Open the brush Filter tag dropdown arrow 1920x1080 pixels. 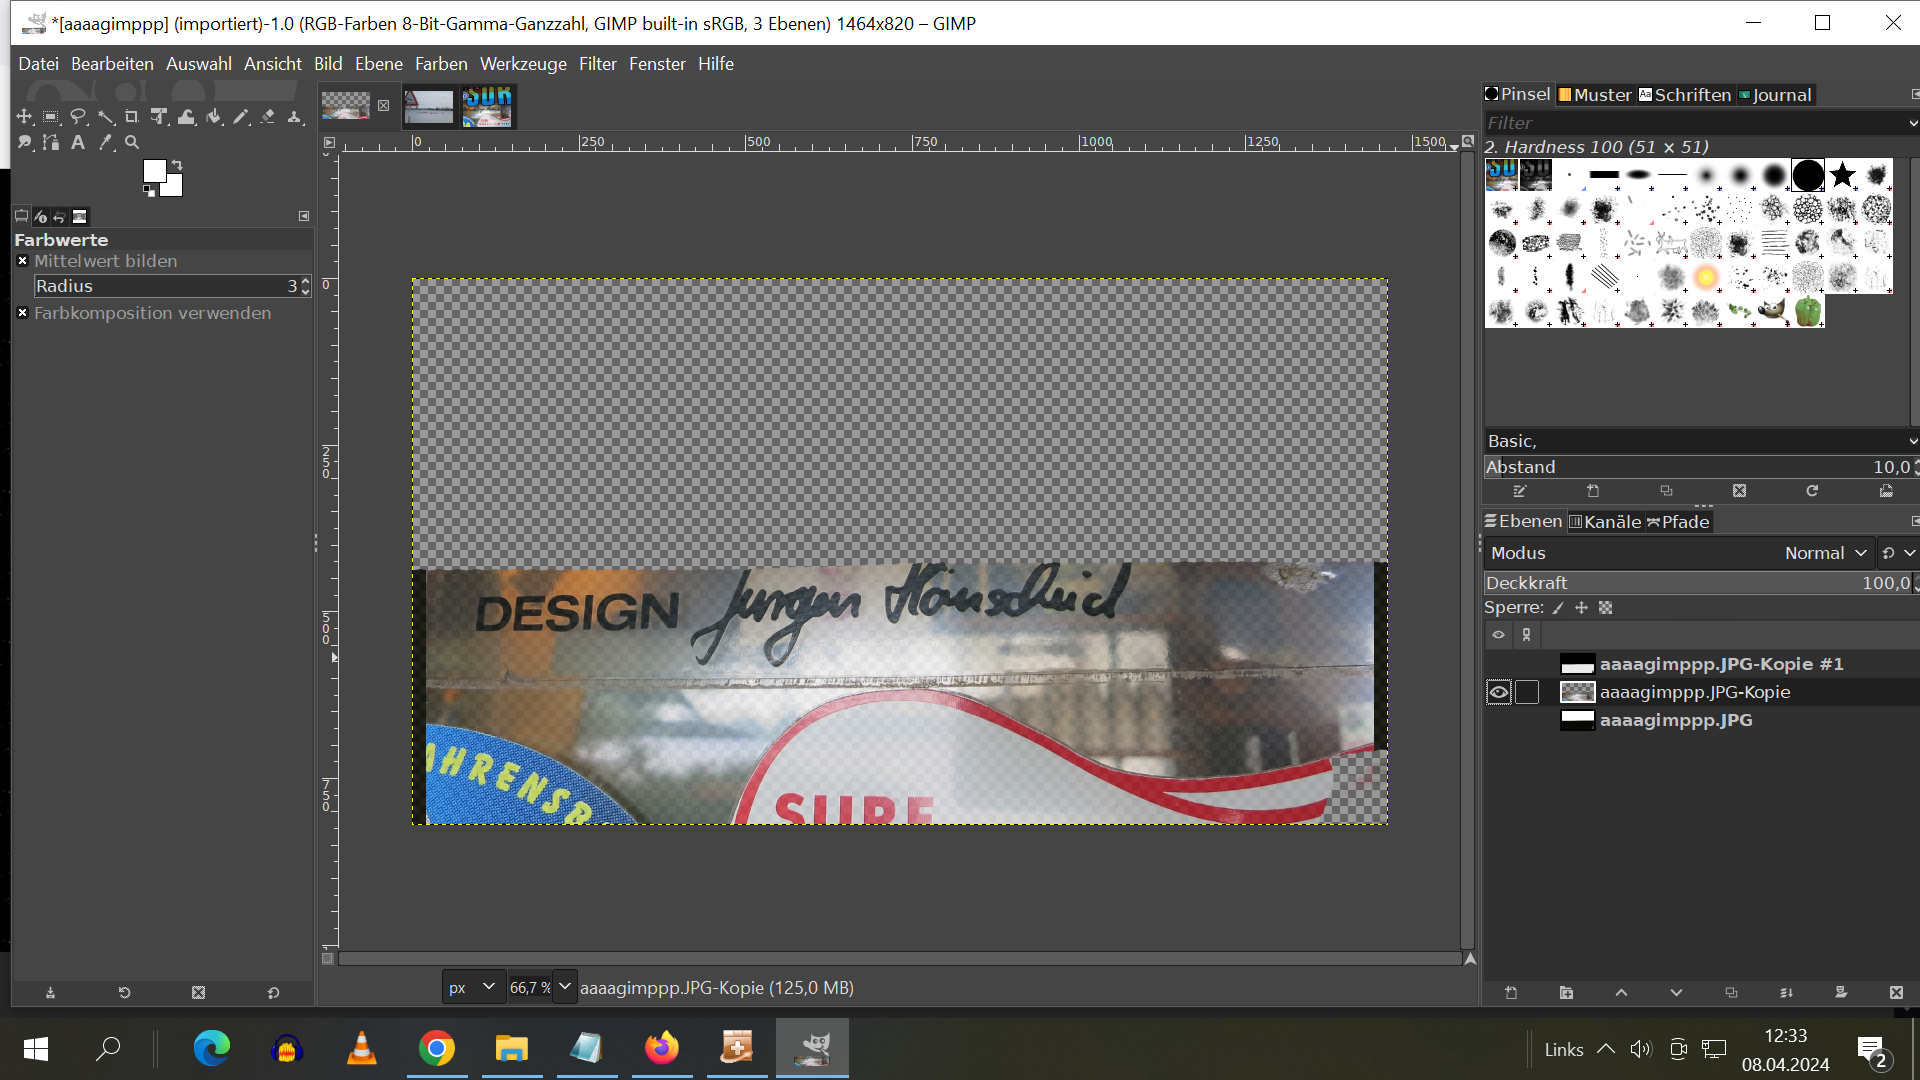(1912, 123)
